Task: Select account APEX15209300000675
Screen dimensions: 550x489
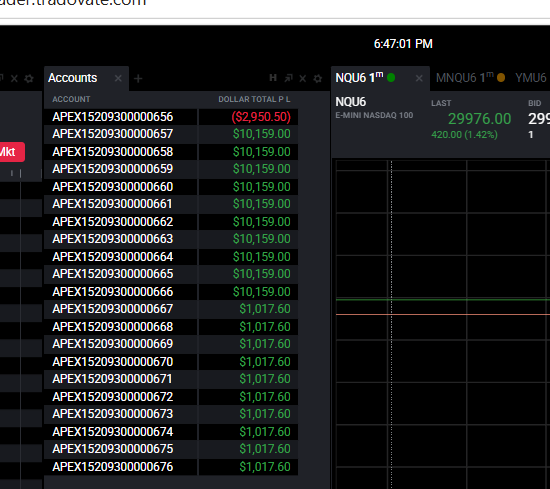Action: [x=113, y=449]
